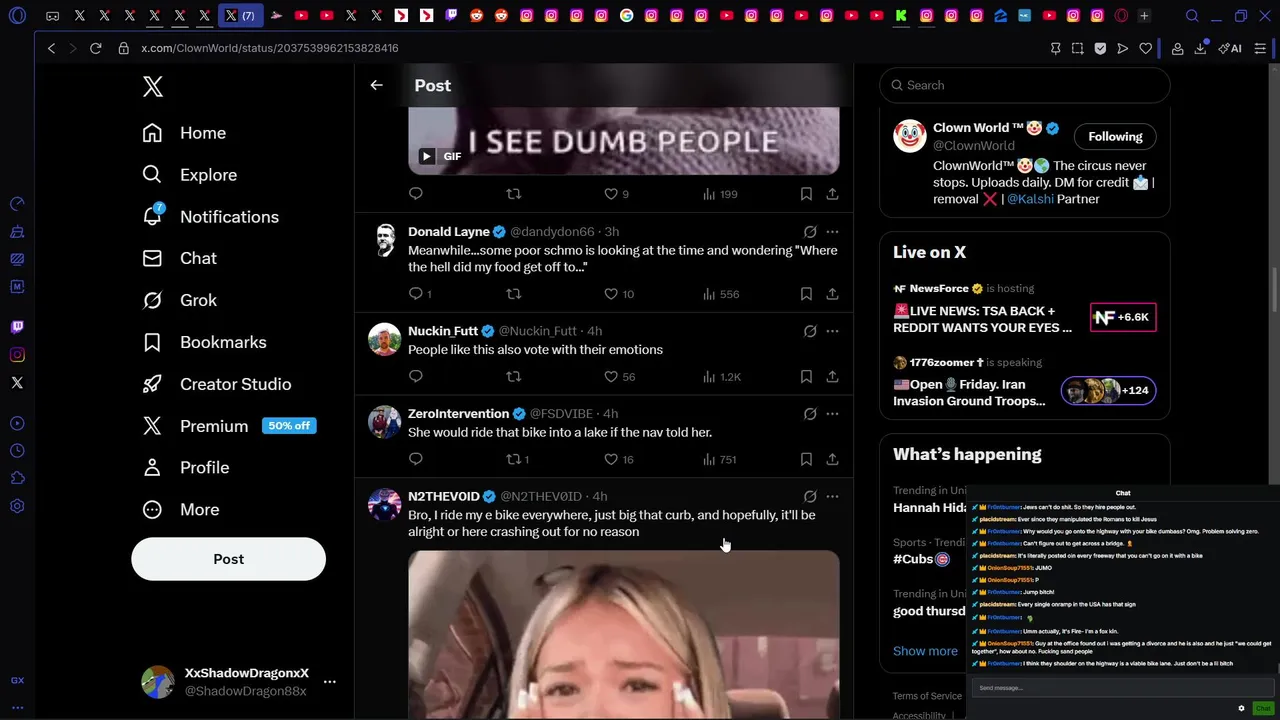The width and height of the screenshot is (1280, 720).
Task: Open Twitch in Opera sidebar
Action: (17, 327)
